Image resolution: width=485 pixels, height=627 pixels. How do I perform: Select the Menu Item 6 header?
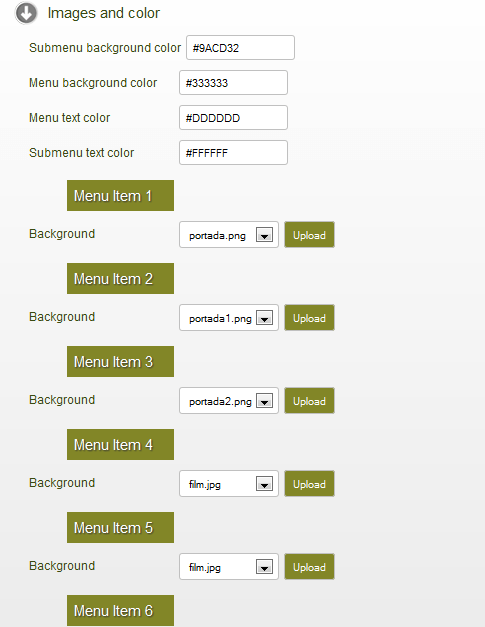click(x=120, y=611)
